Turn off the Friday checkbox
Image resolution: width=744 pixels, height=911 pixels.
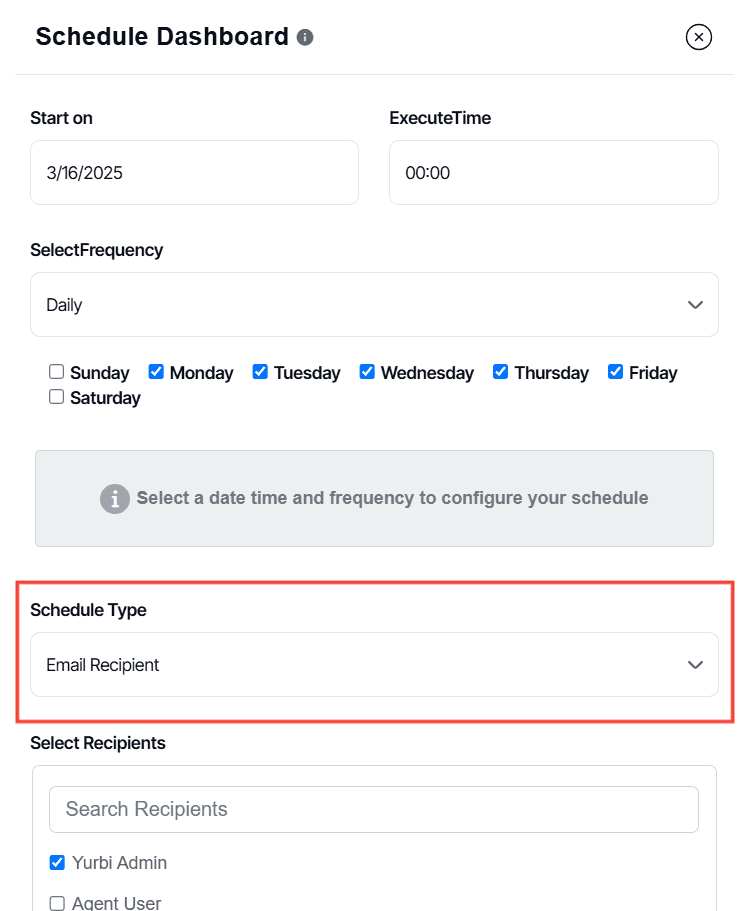tap(614, 371)
